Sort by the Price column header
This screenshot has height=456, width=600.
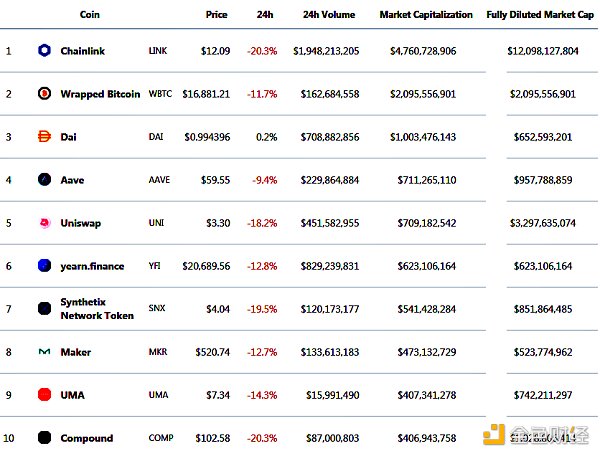click(216, 15)
